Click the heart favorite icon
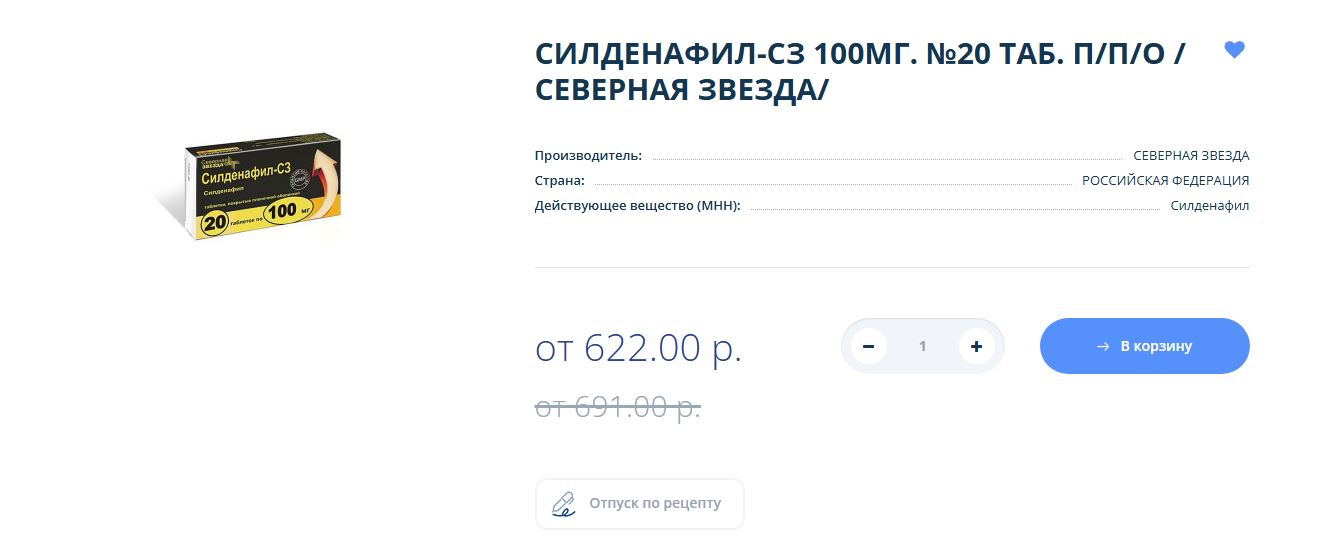 (x=1234, y=50)
